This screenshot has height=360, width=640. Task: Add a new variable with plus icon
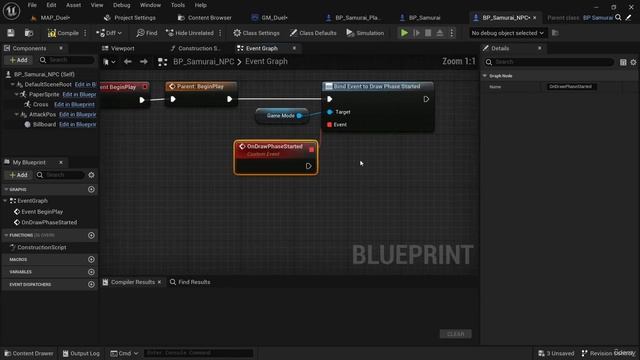click(x=91, y=272)
